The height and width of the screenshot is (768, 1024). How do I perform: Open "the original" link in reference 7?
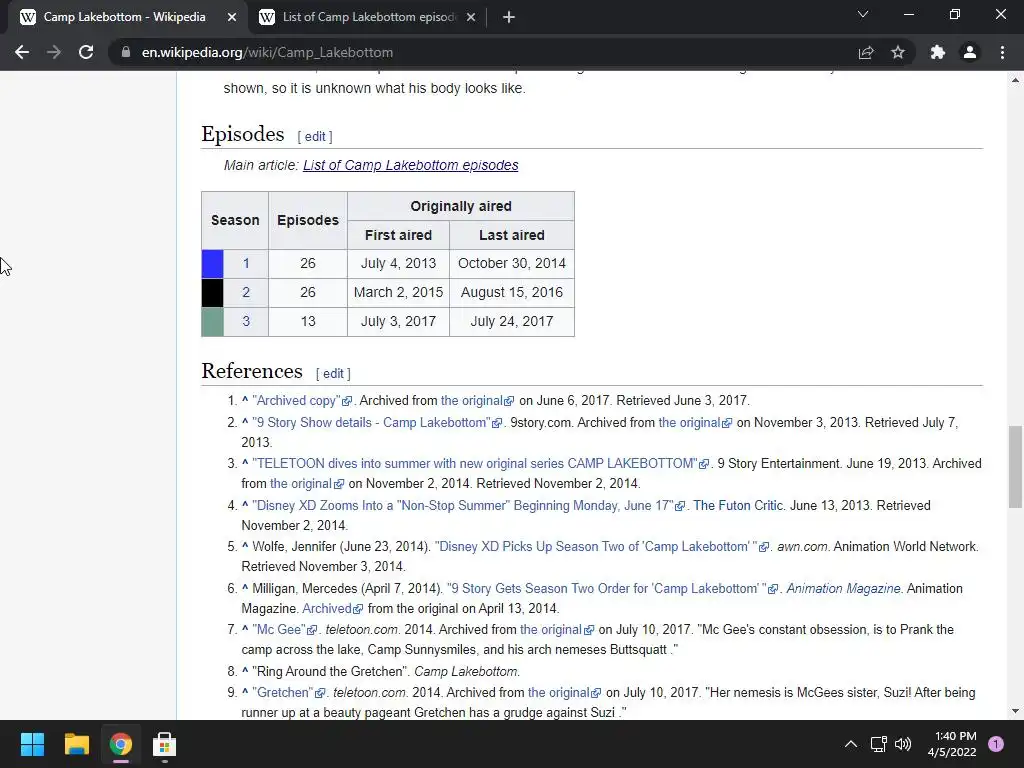point(556,630)
